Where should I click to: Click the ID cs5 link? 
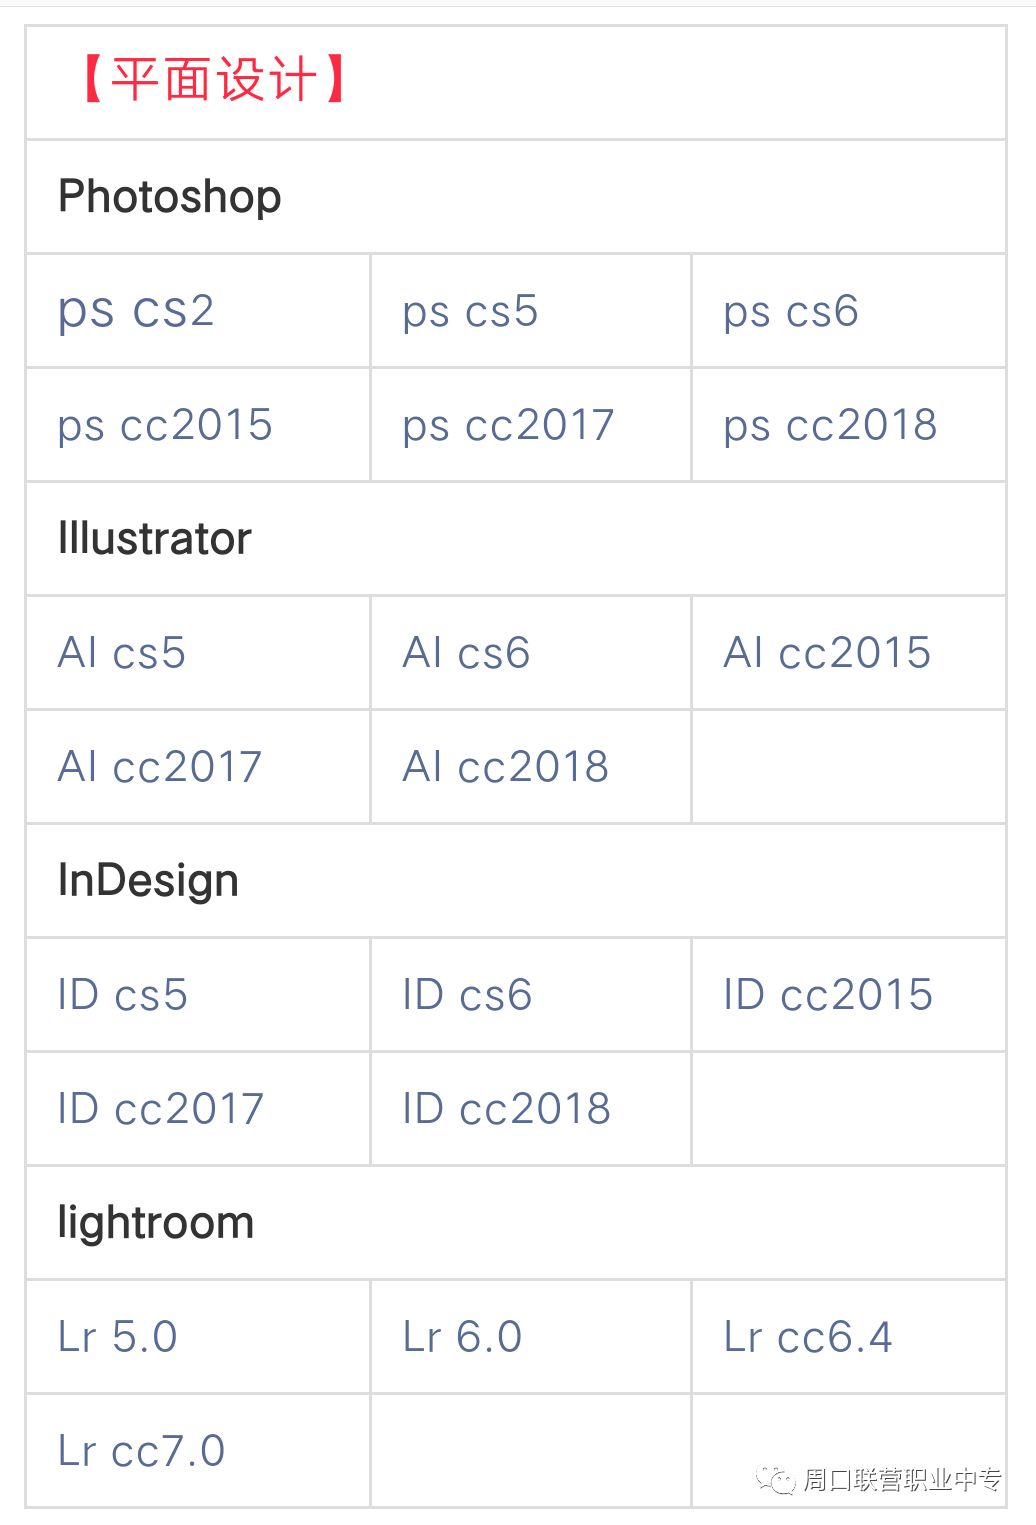[x=123, y=995]
